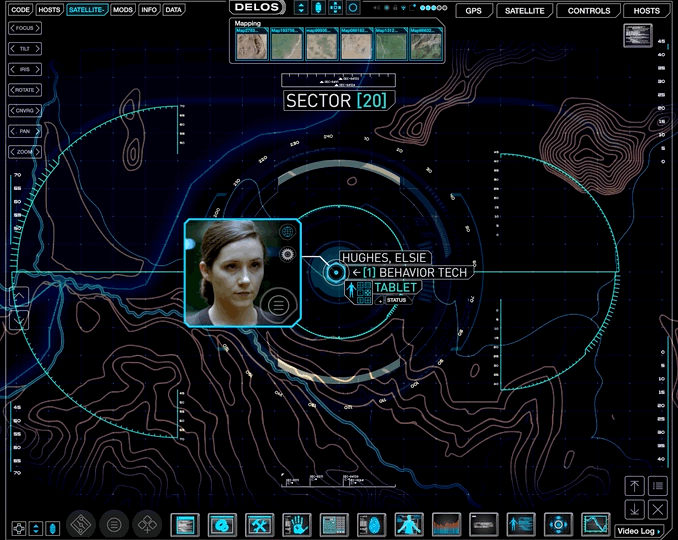
Task: Click the round four-diamonds button
Action: pyautogui.click(x=147, y=525)
